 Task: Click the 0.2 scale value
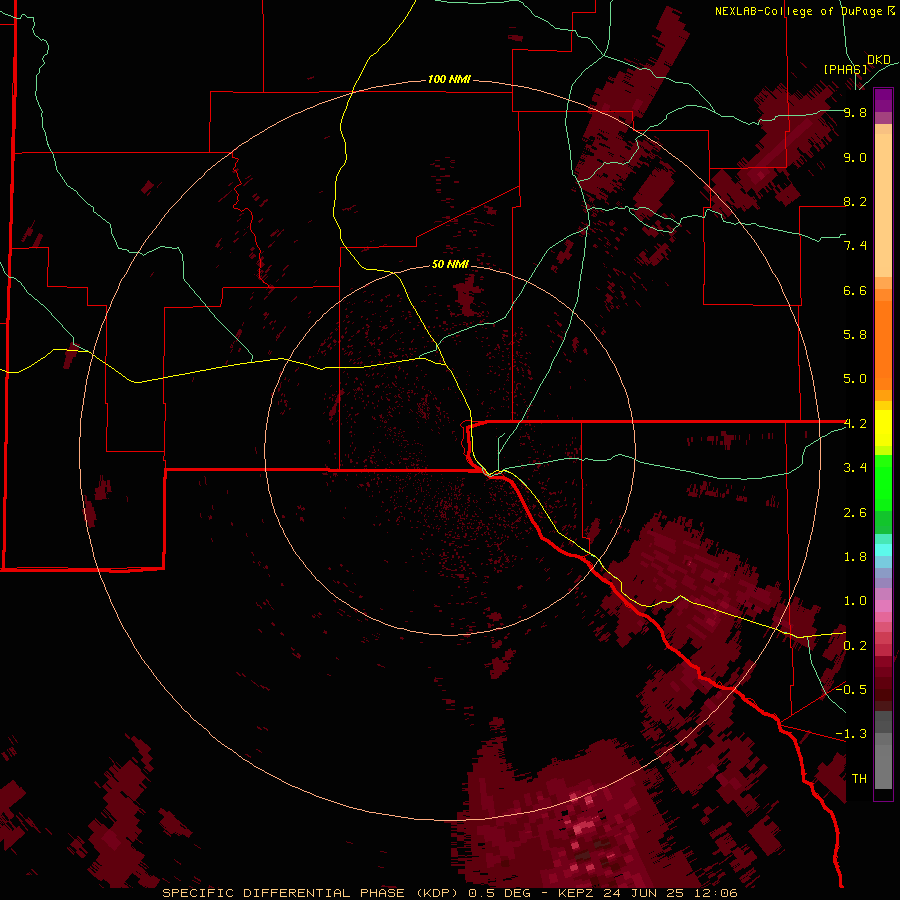click(855, 646)
